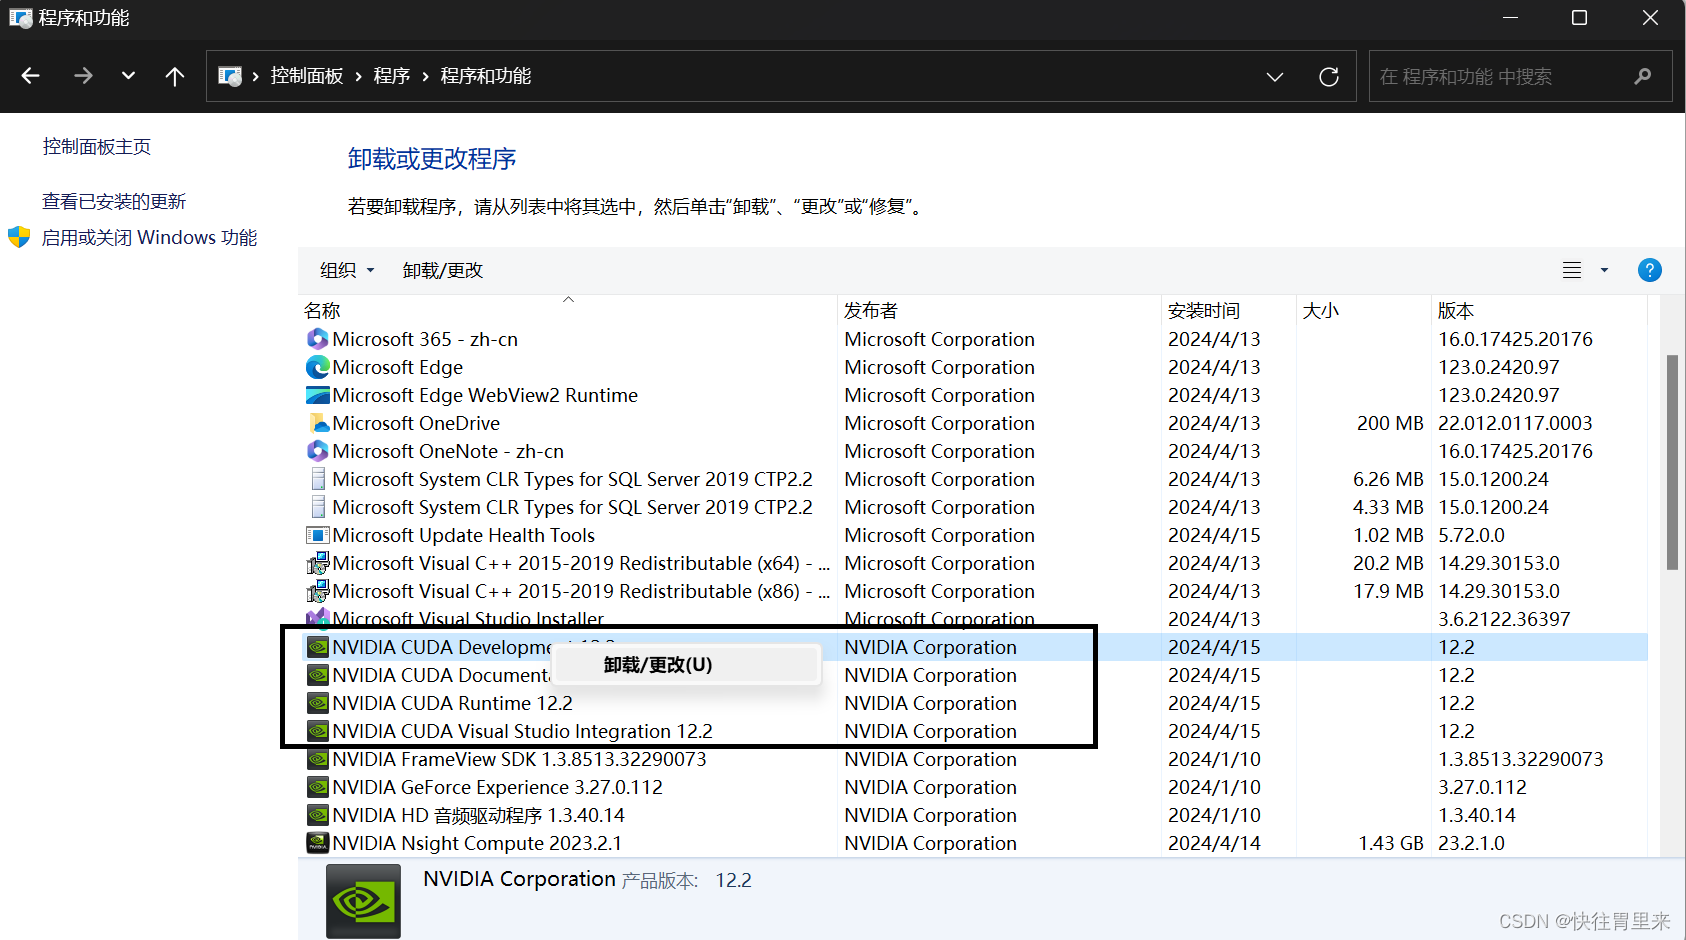
Task: Go forward with the forward arrow
Action: click(x=83, y=76)
